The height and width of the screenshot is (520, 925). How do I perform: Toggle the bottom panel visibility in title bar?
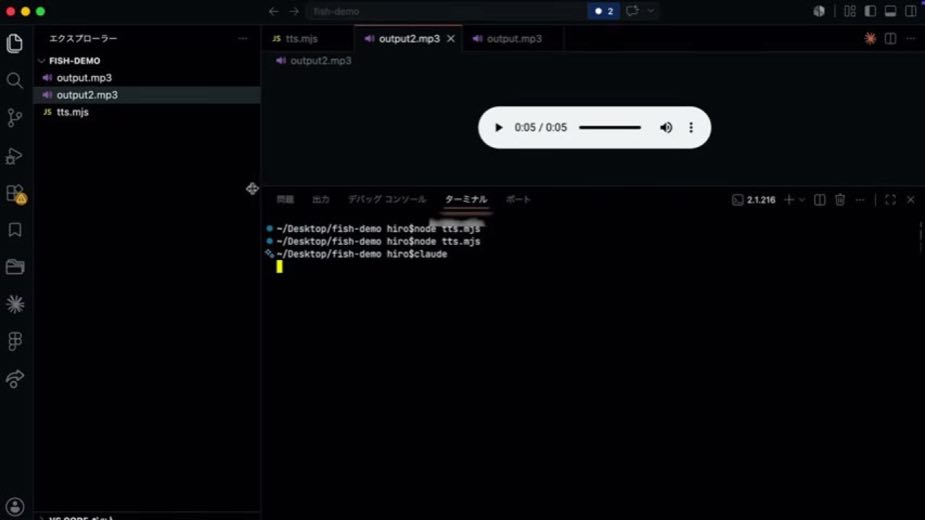890,11
